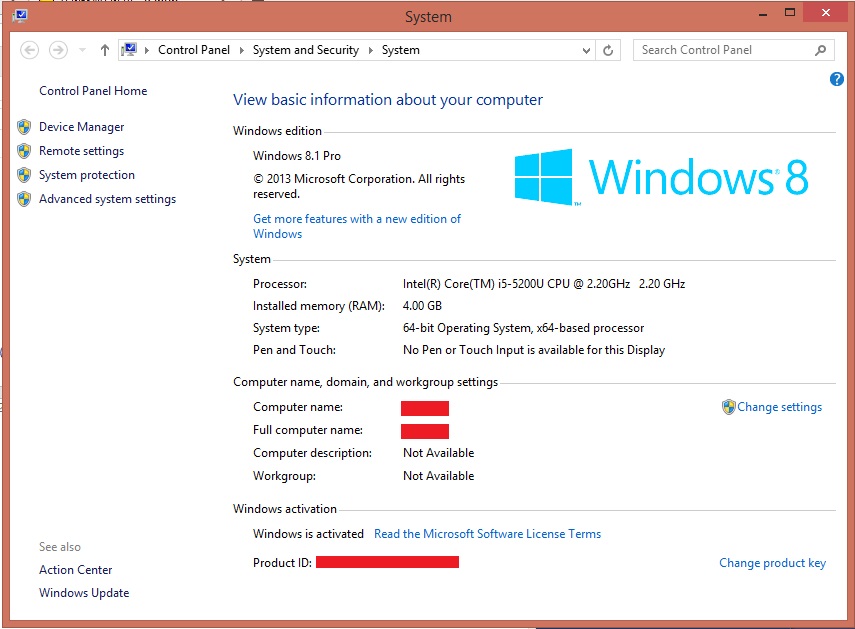Select Control Panel in the breadcrumb
The height and width of the screenshot is (629, 855).
click(x=194, y=50)
